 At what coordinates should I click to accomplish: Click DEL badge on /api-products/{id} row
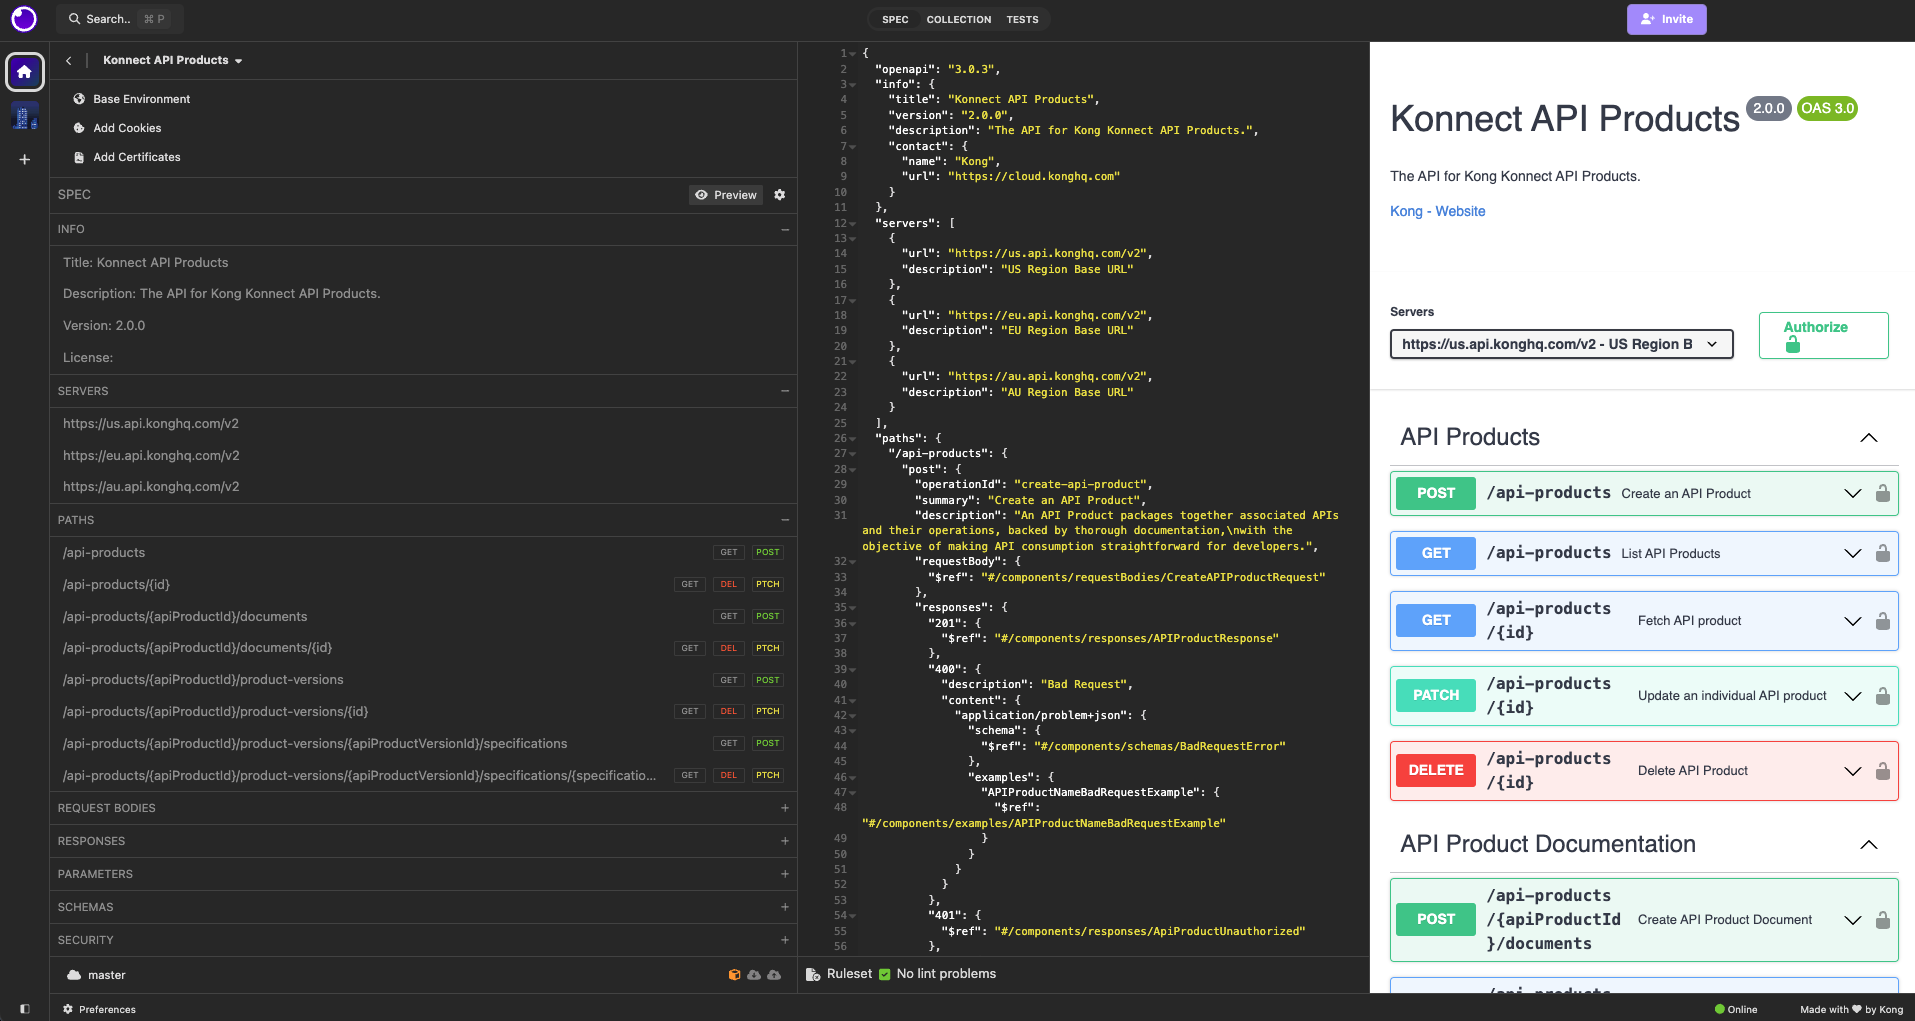click(x=729, y=585)
